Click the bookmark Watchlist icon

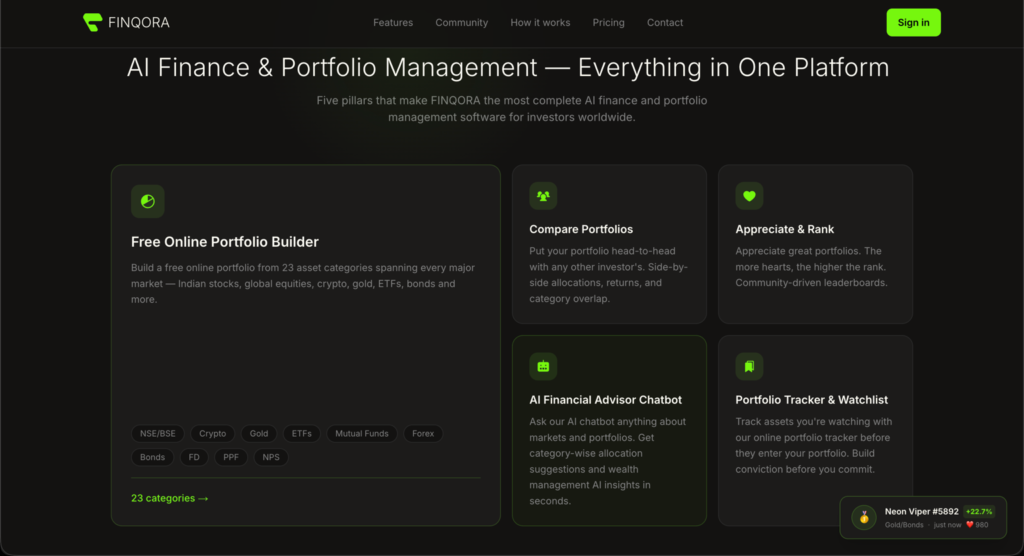[x=749, y=367]
